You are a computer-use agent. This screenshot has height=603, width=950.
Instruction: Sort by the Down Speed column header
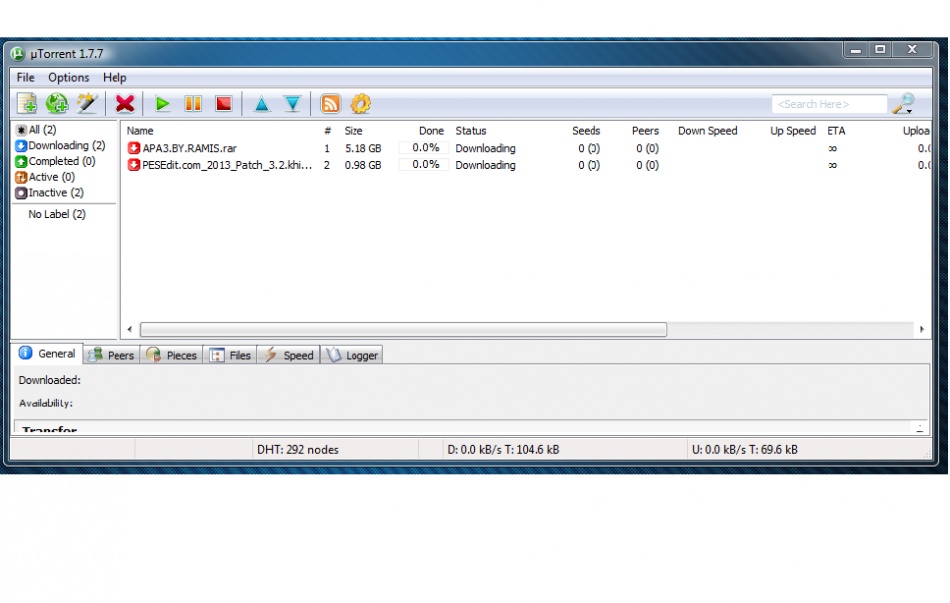coord(708,131)
